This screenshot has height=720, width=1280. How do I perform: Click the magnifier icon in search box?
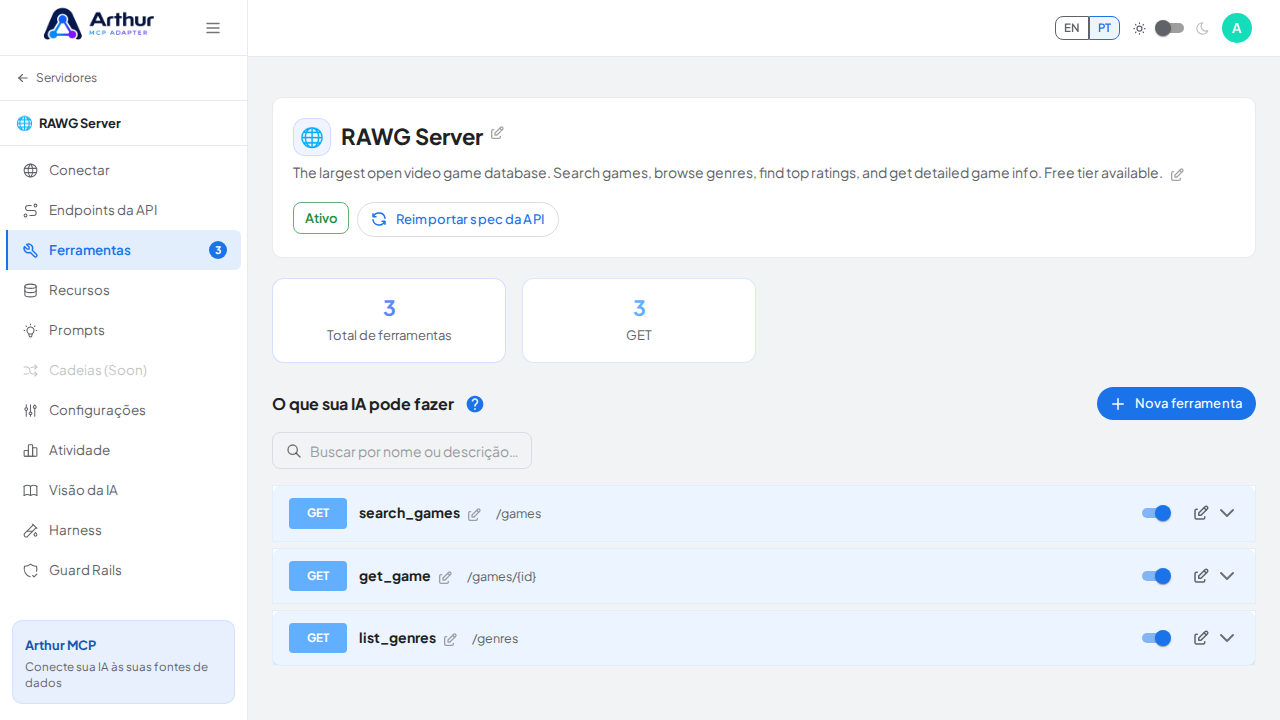[x=294, y=451]
